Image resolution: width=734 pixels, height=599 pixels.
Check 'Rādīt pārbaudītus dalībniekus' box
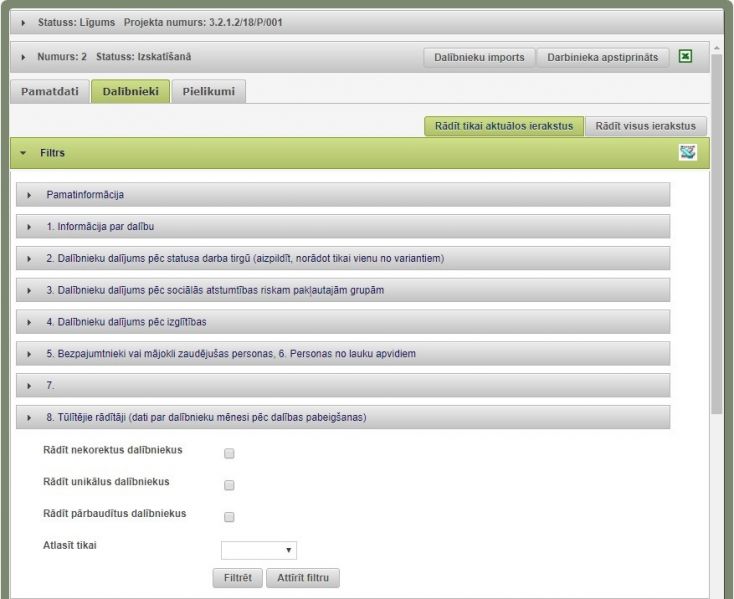coord(229,517)
